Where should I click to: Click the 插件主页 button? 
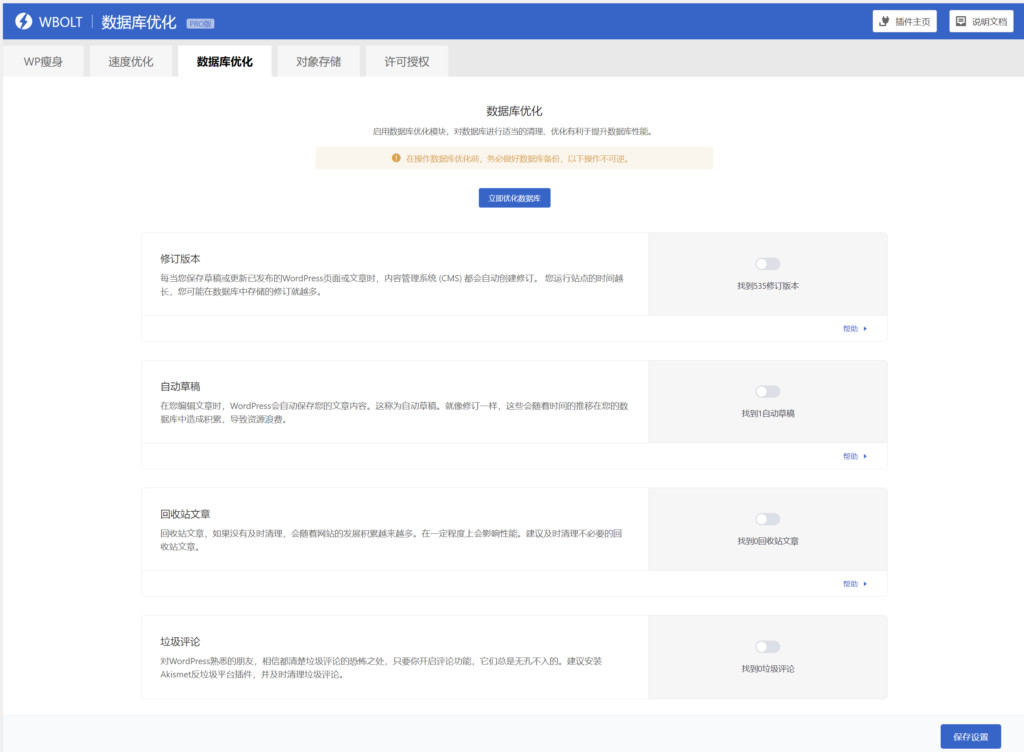click(904, 21)
